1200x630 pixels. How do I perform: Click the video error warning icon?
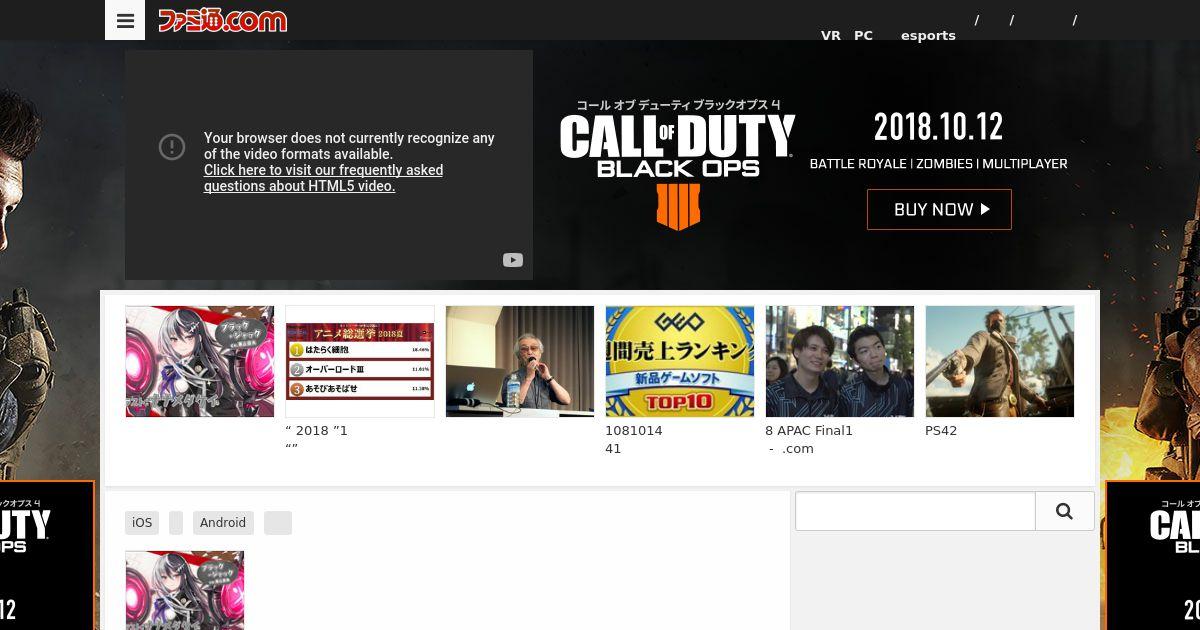click(172, 147)
